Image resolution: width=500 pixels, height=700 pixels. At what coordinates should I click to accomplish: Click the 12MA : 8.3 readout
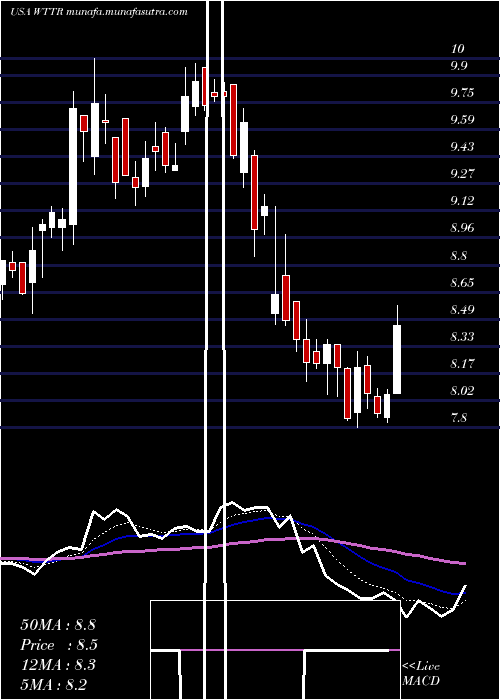(x=58, y=665)
